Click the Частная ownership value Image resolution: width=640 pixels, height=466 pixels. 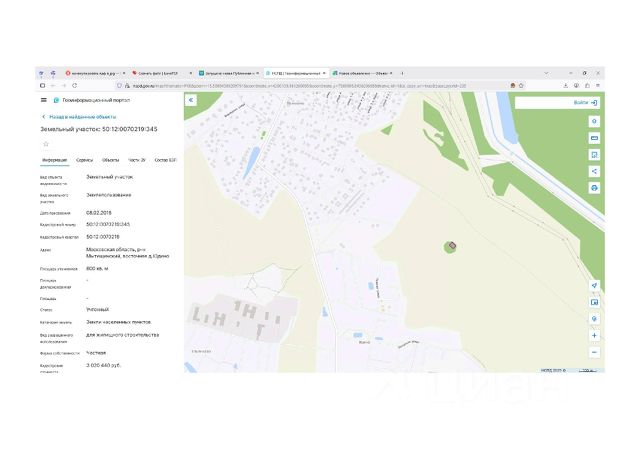click(96, 353)
